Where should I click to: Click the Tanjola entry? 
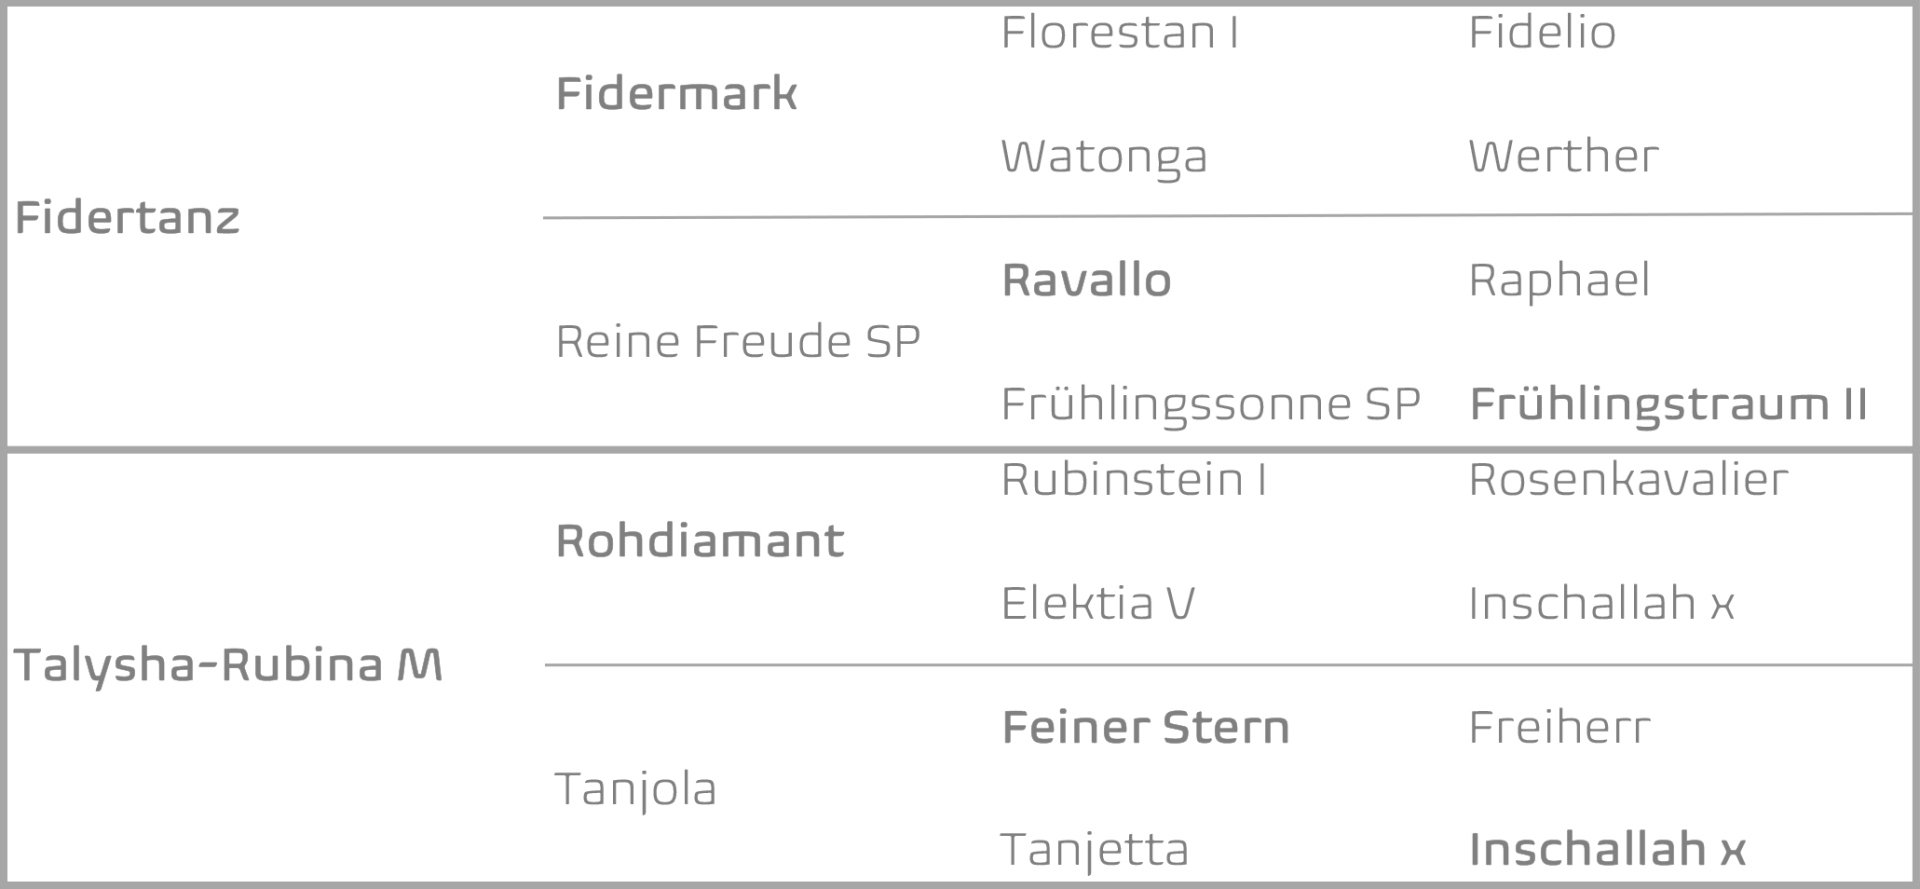click(x=635, y=789)
